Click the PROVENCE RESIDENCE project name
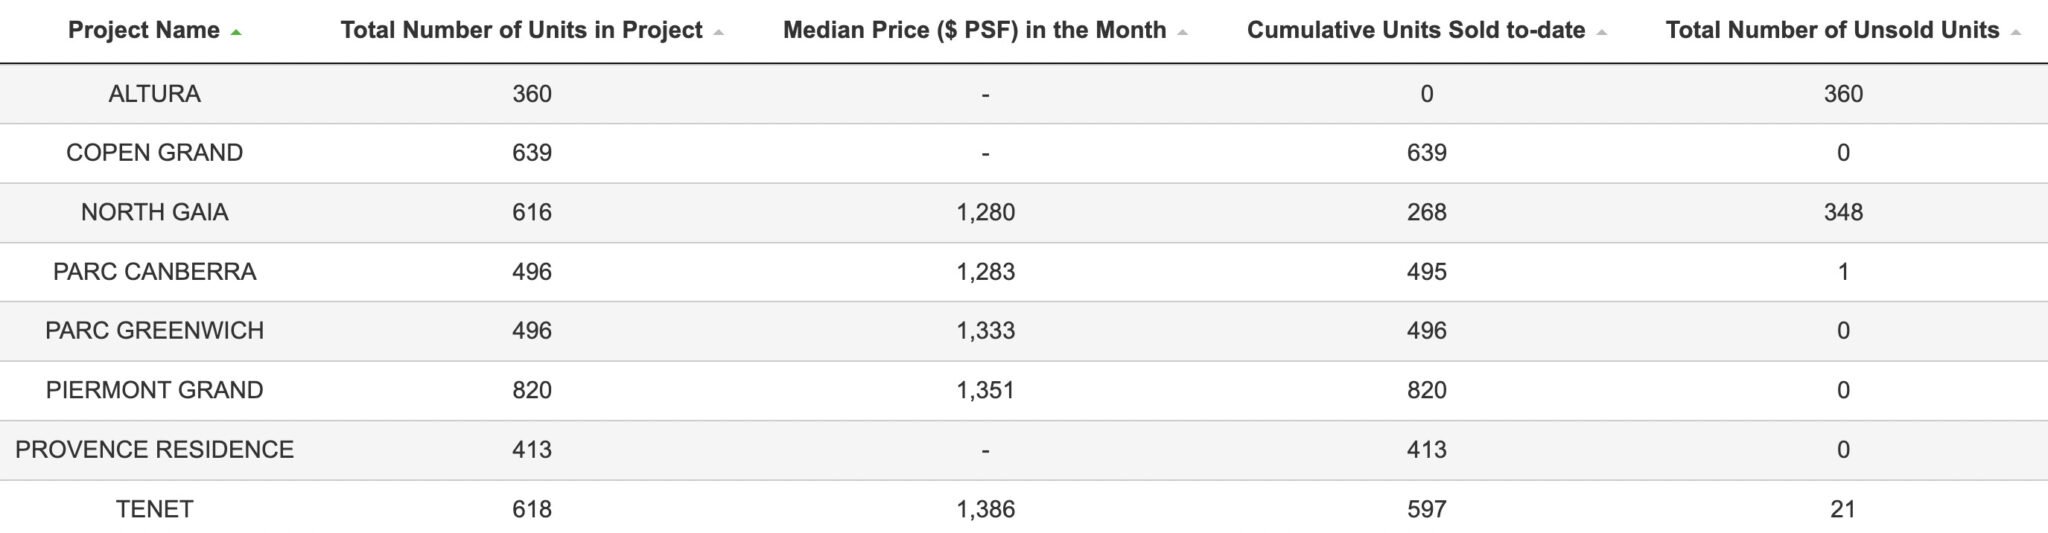2048x533 pixels. (155, 450)
